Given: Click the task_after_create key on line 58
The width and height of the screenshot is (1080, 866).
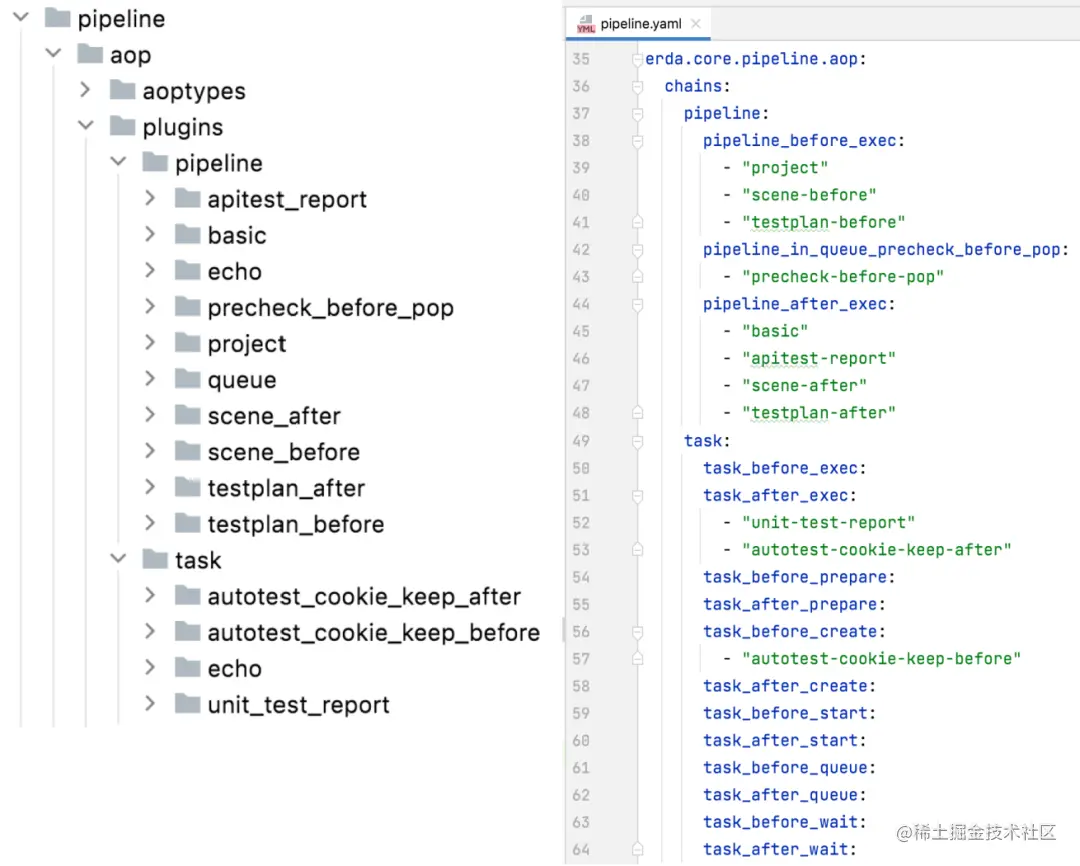Looking at the screenshot, I should tap(785, 686).
